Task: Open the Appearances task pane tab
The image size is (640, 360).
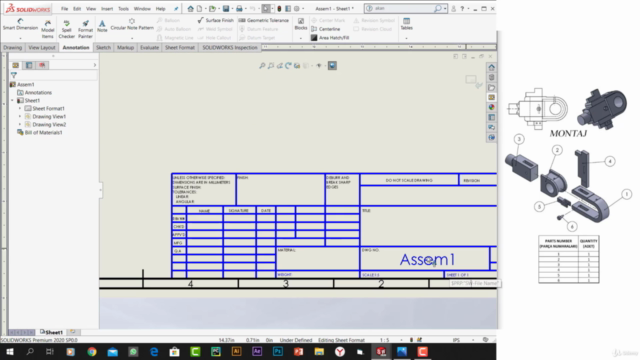Action: [x=491, y=107]
